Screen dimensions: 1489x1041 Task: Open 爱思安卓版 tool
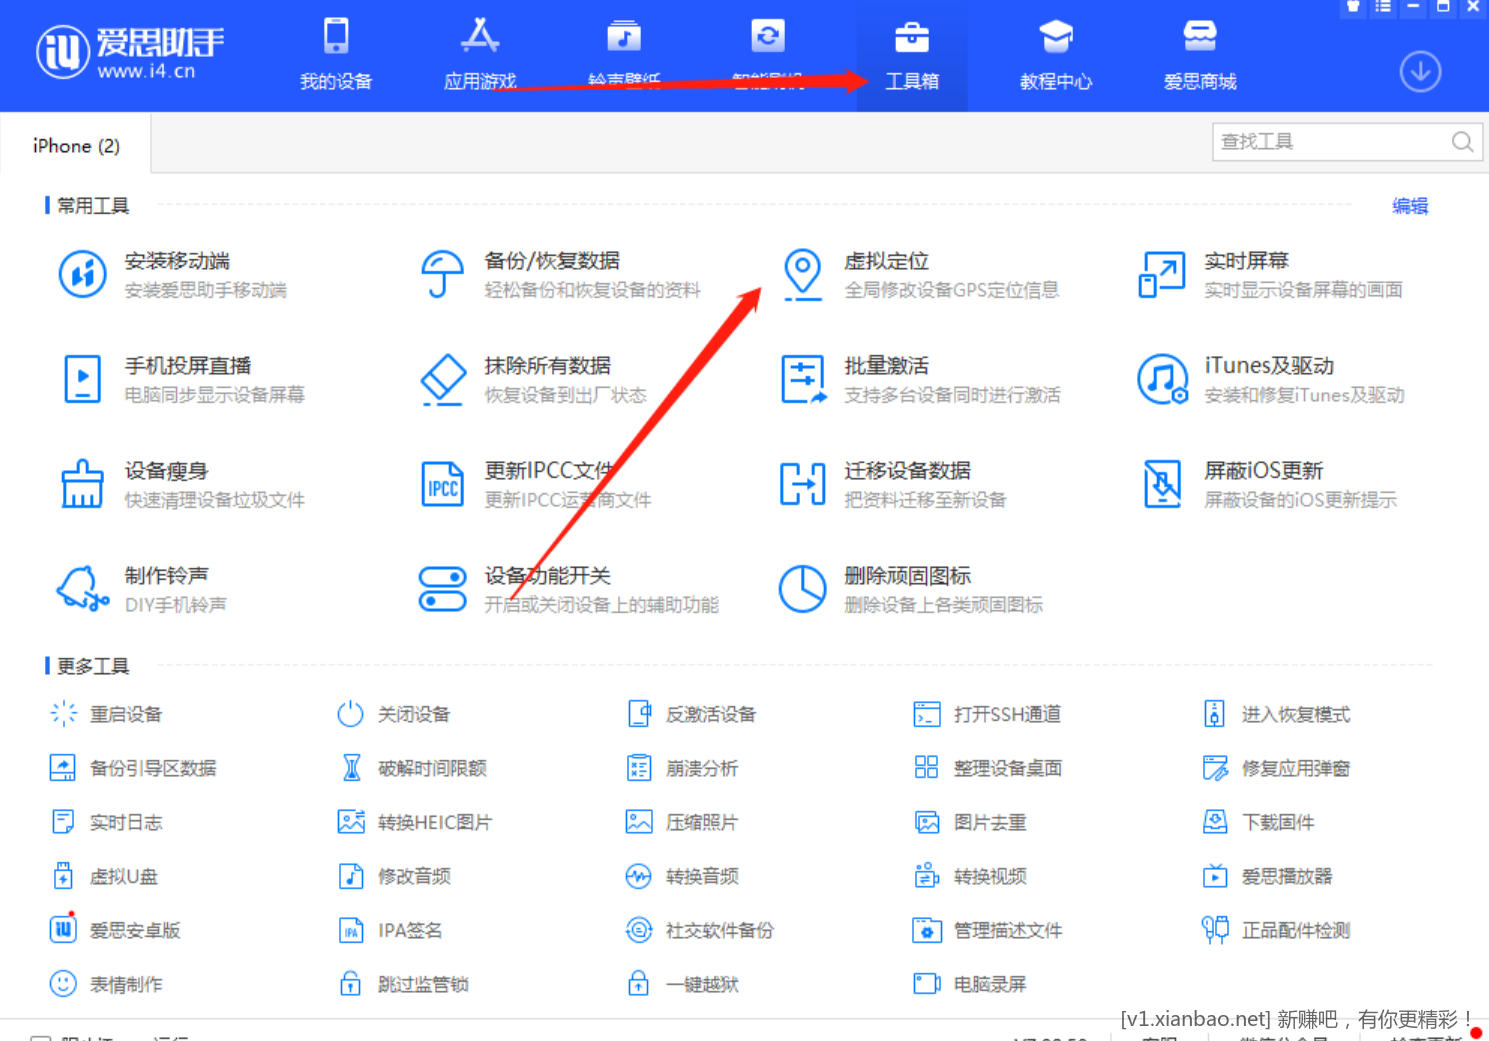point(115,930)
